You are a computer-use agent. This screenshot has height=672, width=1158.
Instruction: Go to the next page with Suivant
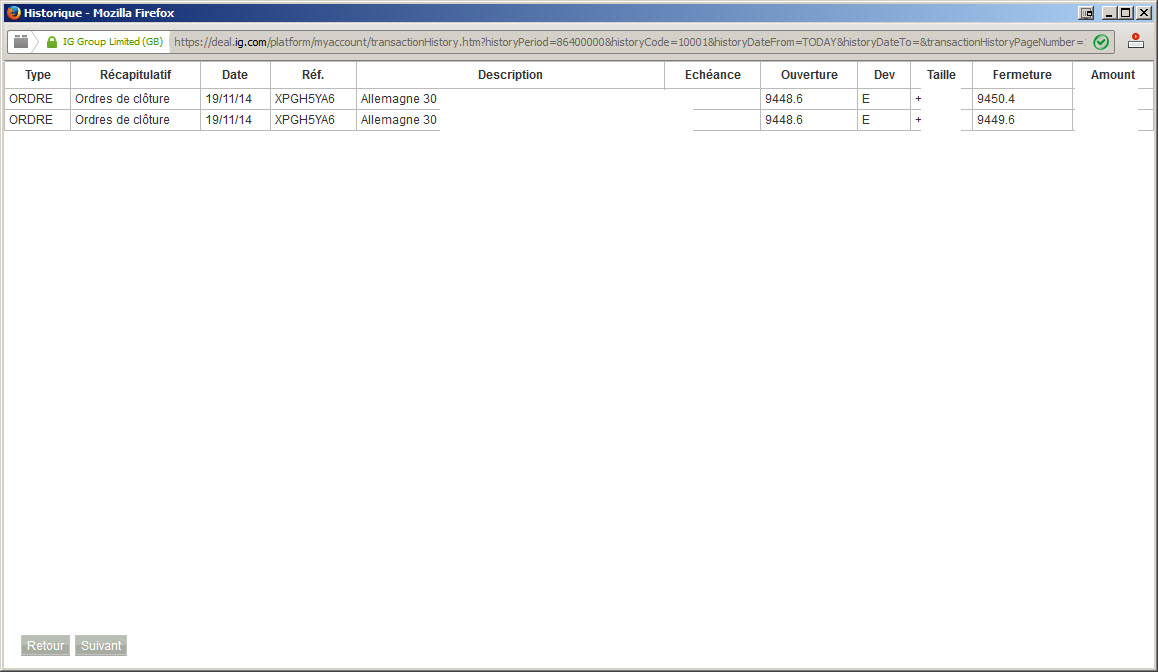coord(101,645)
